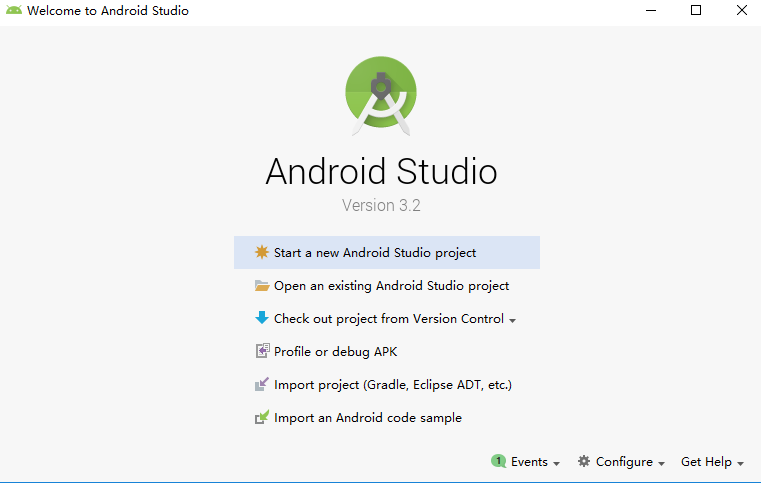The width and height of the screenshot is (761, 483).
Task: Select Import project (Gradle, Eclipse ADT, etc.)
Action: pos(387,384)
